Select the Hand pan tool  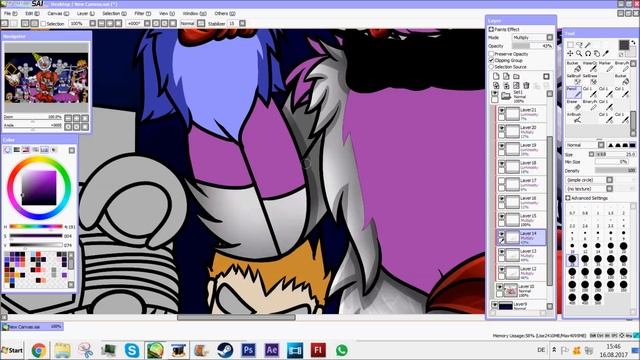coord(597,53)
